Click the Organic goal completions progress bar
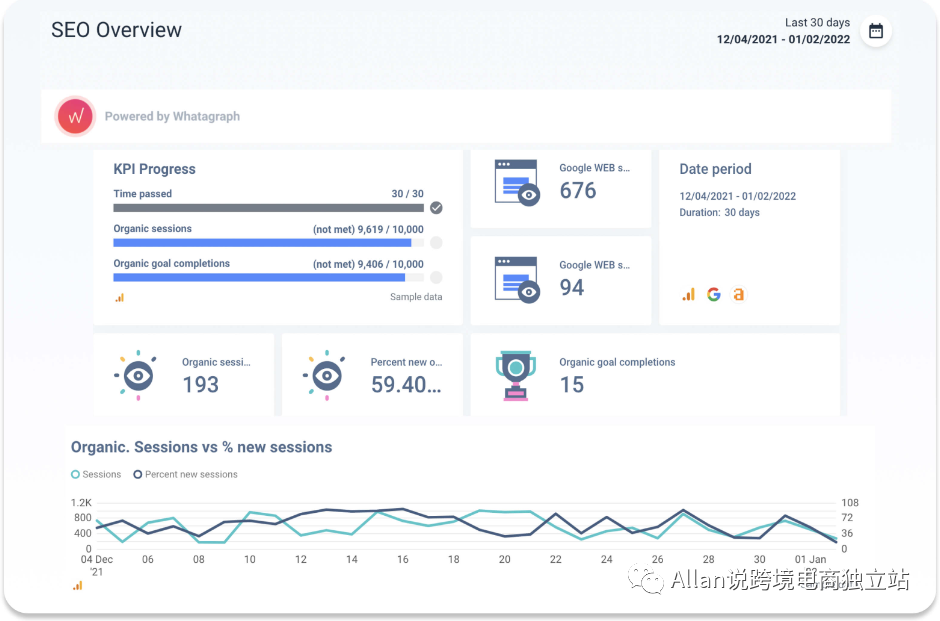940x621 pixels. pyautogui.click(x=269, y=278)
